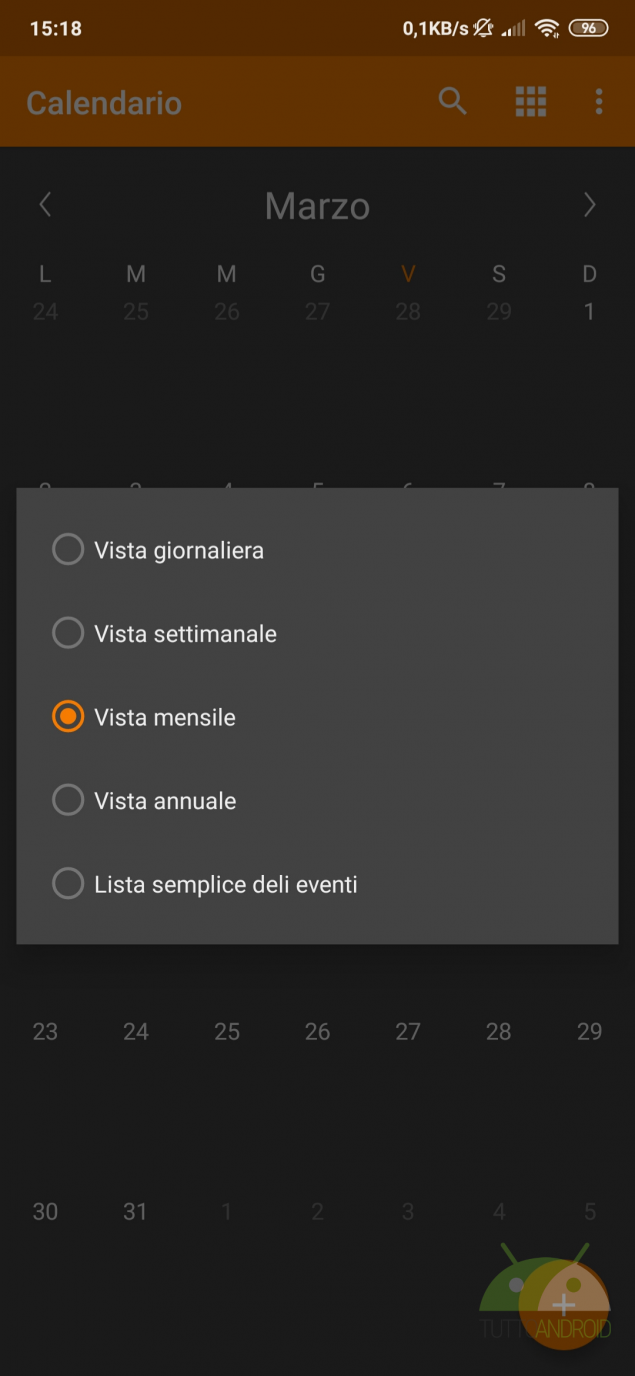Tap the grid view switcher icon
The height and width of the screenshot is (1376, 635).
[530, 101]
